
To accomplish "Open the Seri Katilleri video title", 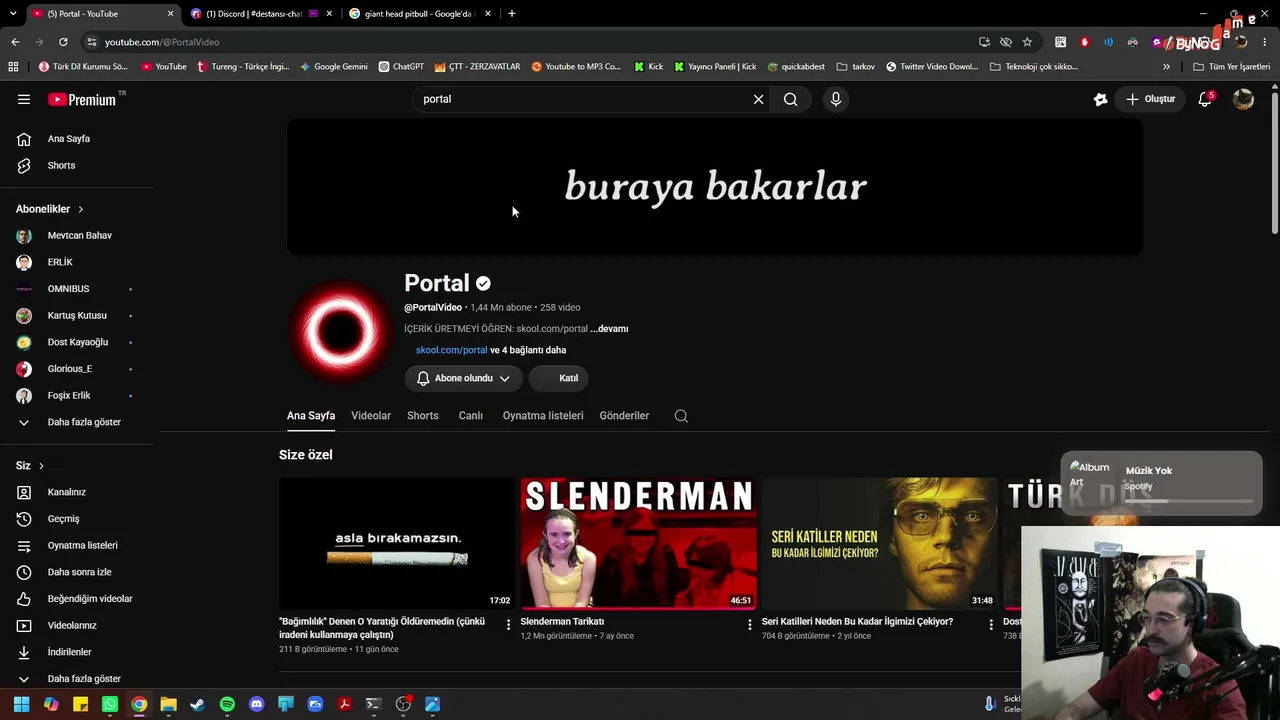I will [x=857, y=622].
